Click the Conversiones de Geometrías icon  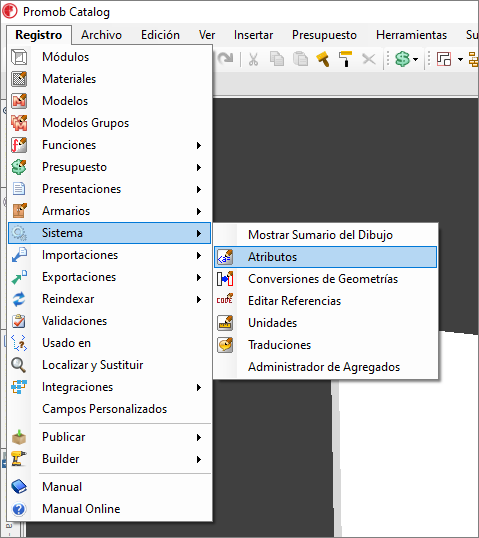225,279
